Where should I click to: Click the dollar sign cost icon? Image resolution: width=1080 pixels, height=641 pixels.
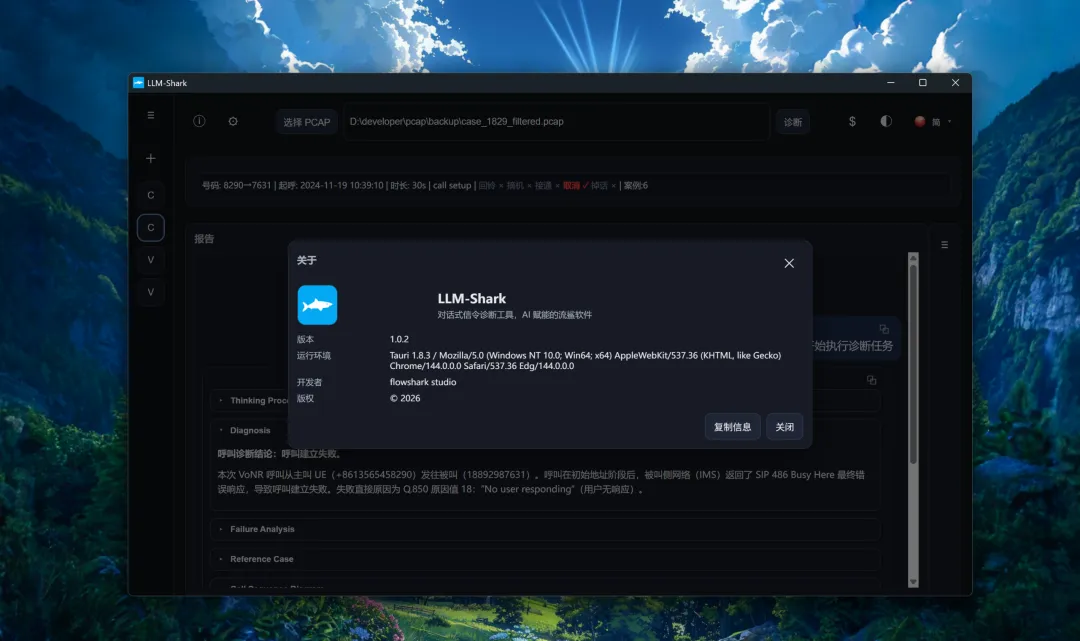pyautogui.click(x=852, y=121)
